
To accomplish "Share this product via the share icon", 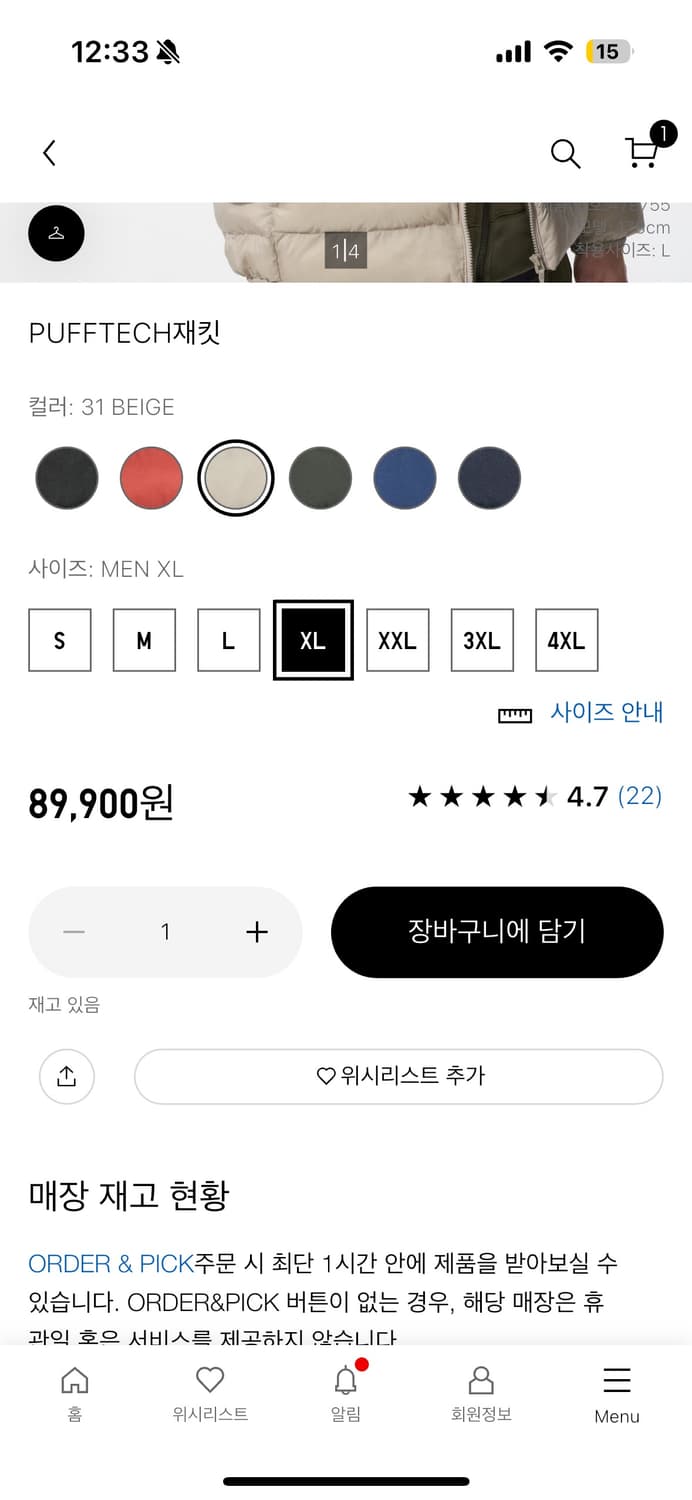I will (66, 1076).
